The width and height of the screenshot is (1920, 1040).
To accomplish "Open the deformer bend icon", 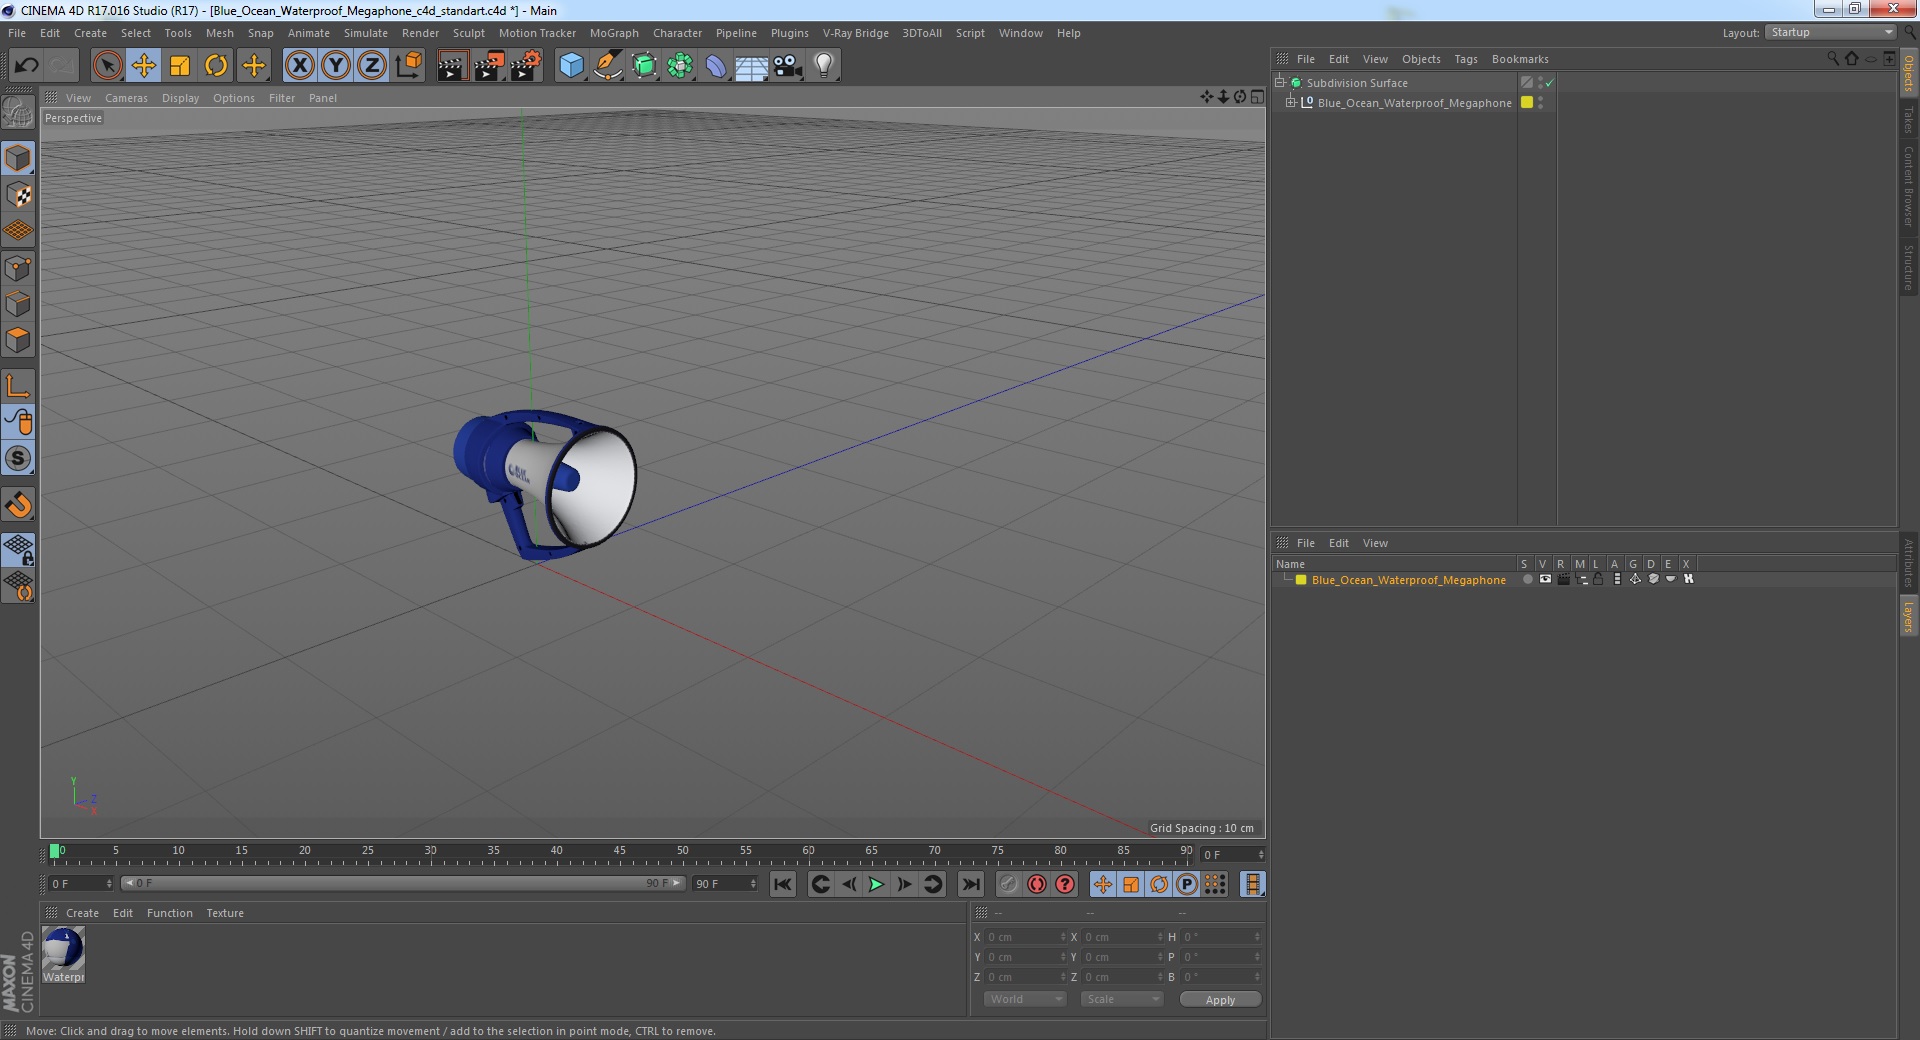I will [x=716, y=66].
